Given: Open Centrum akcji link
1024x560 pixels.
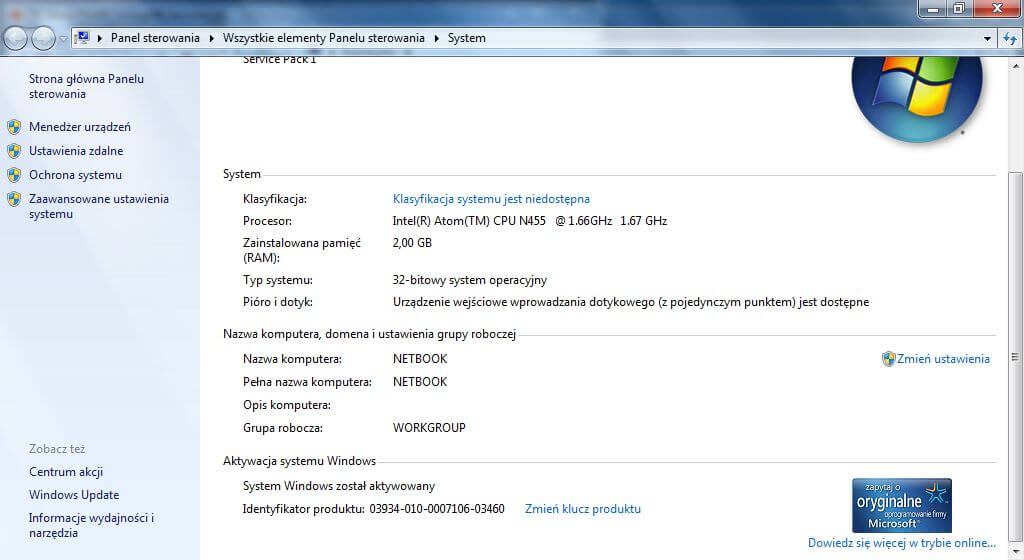Looking at the screenshot, I should [66, 472].
